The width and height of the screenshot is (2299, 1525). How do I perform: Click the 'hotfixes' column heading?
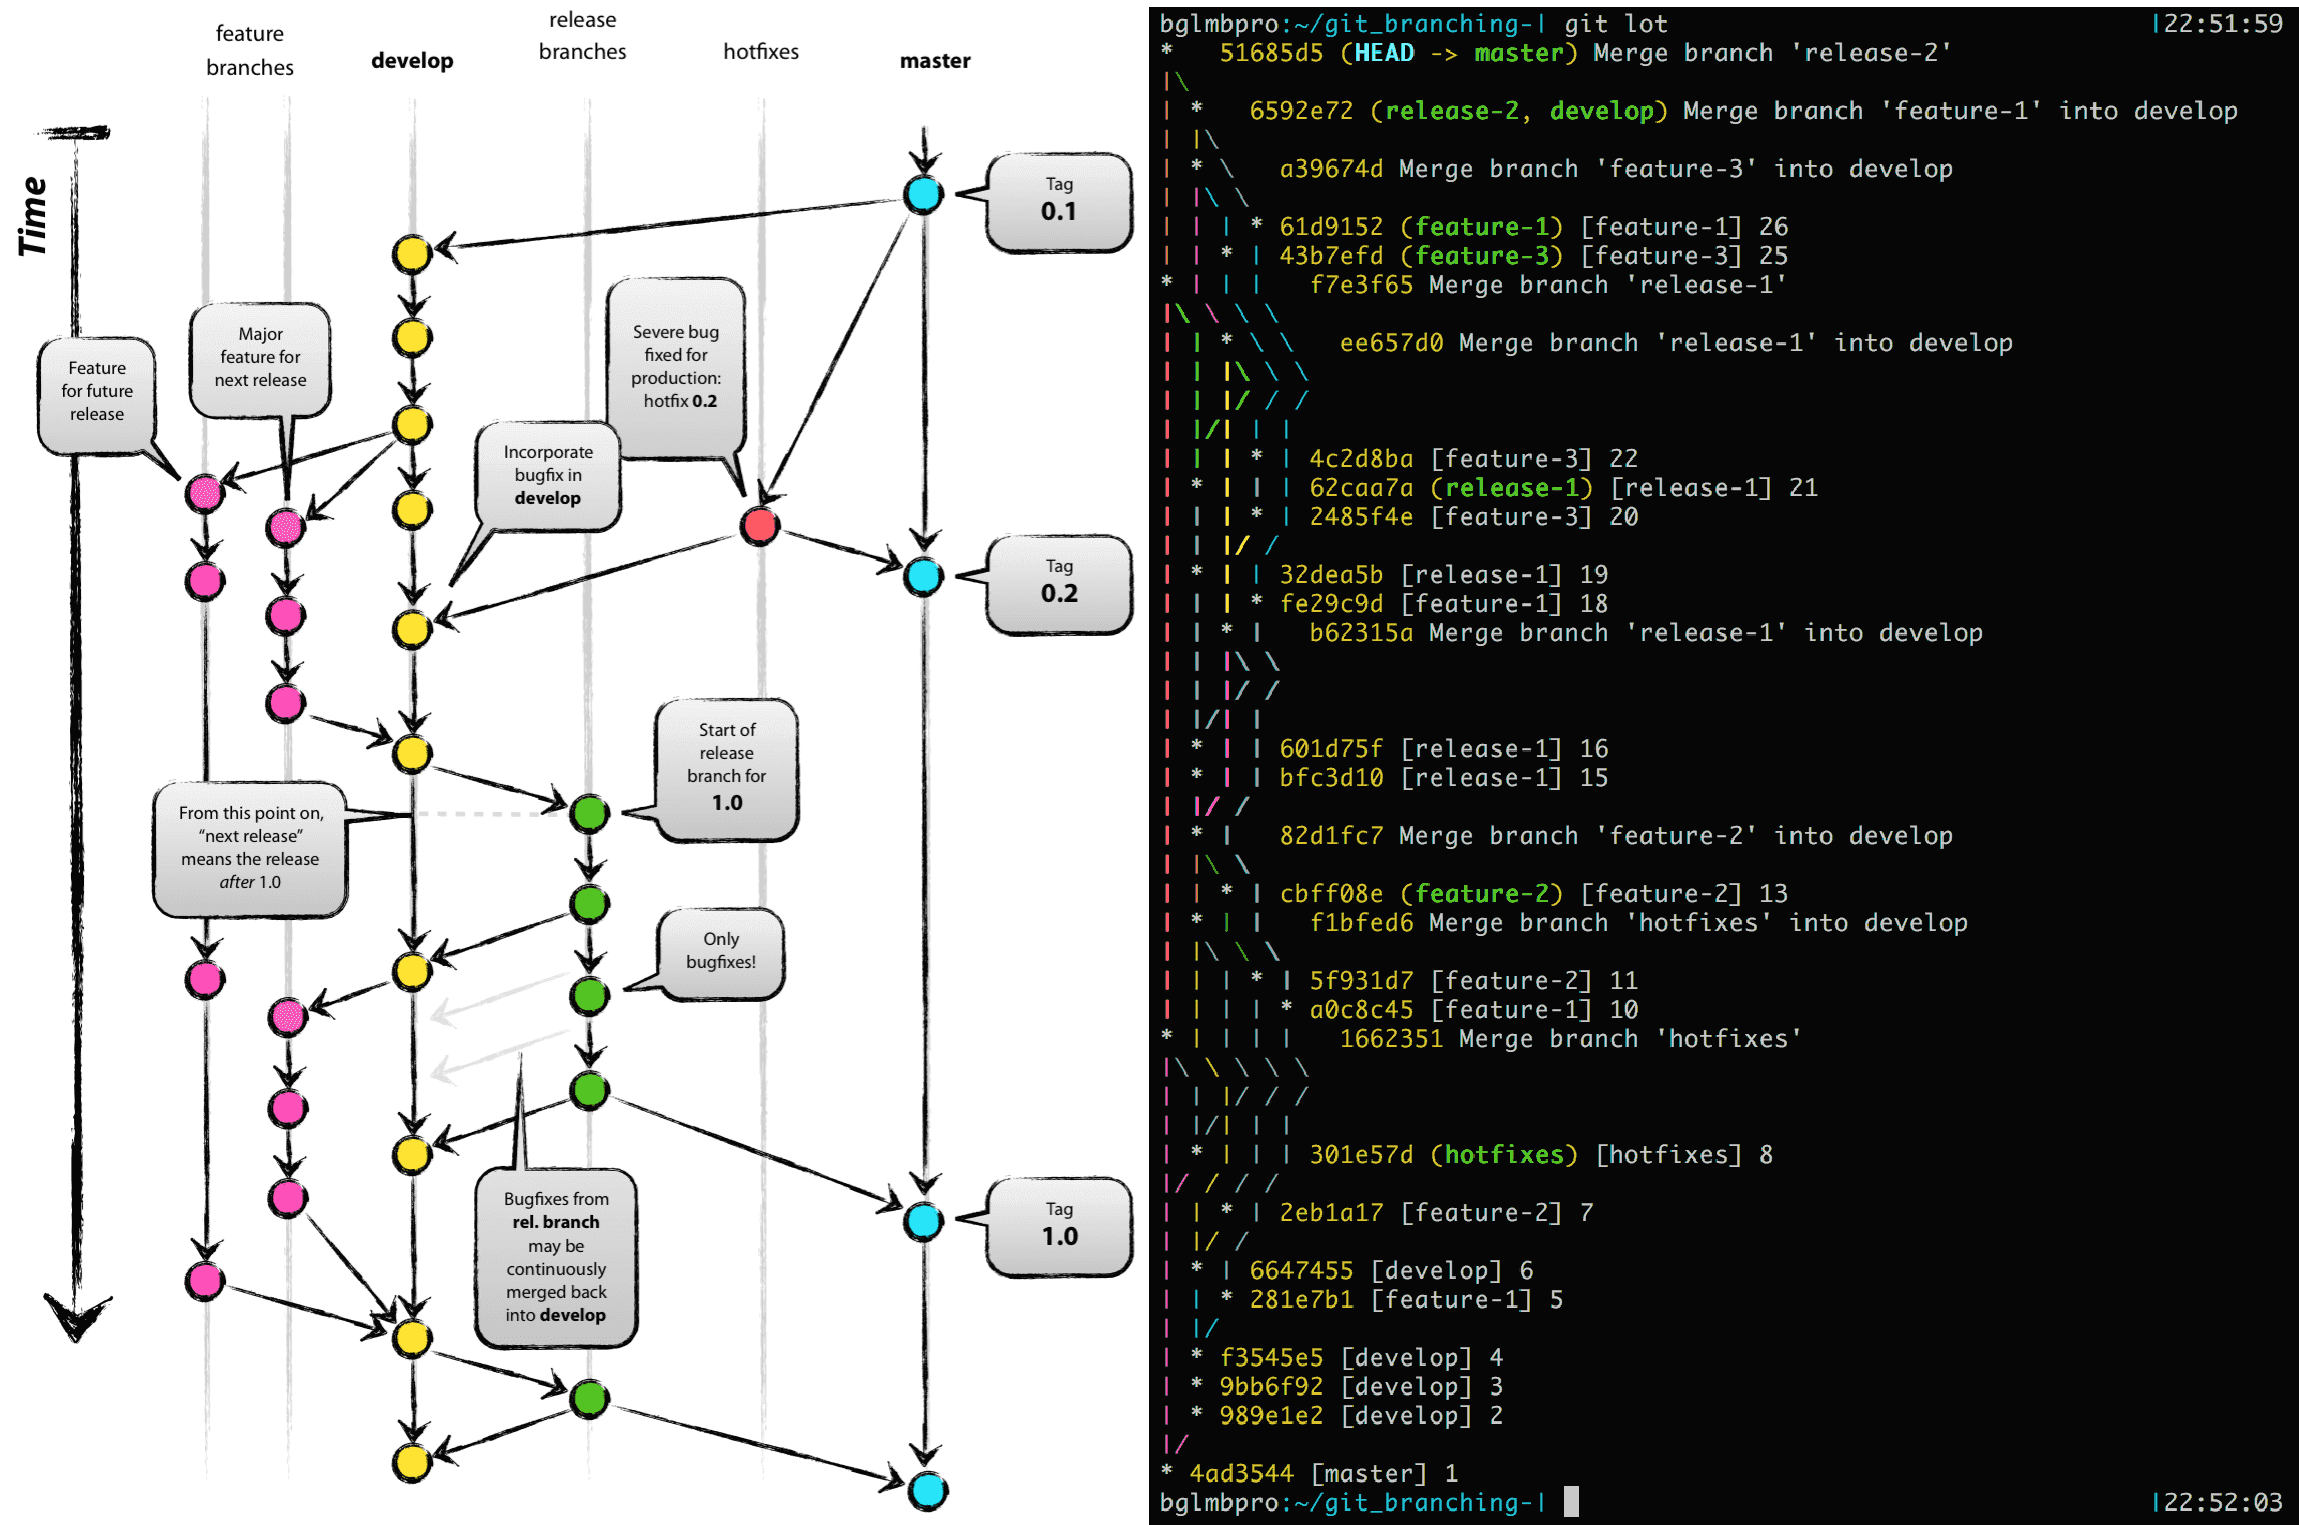tap(761, 51)
